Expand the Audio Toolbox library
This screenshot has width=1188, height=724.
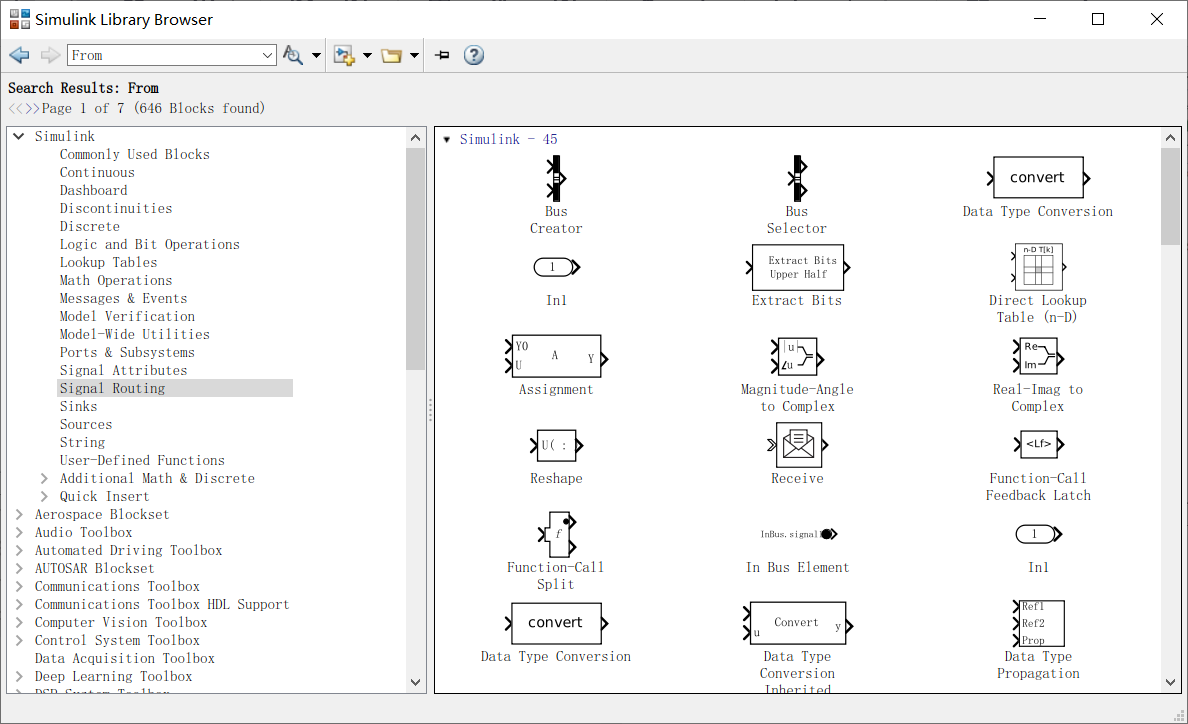(x=19, y=532)
